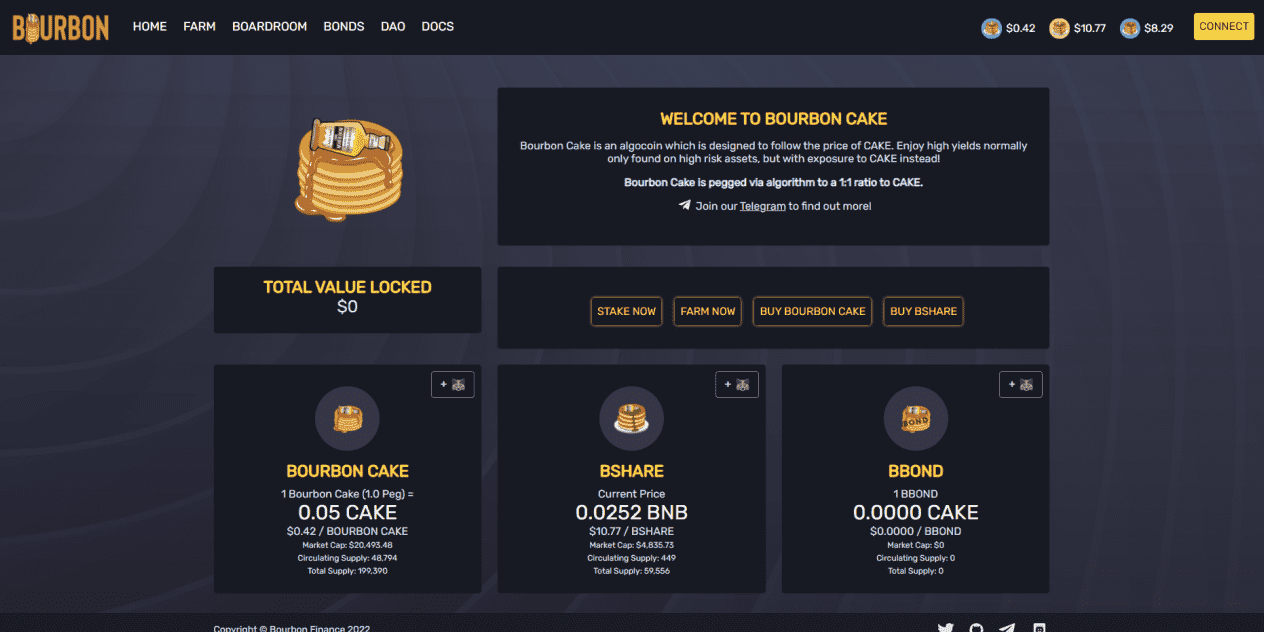Click the BBOND card title
The image size is (1264, 632).
[915, 471]
